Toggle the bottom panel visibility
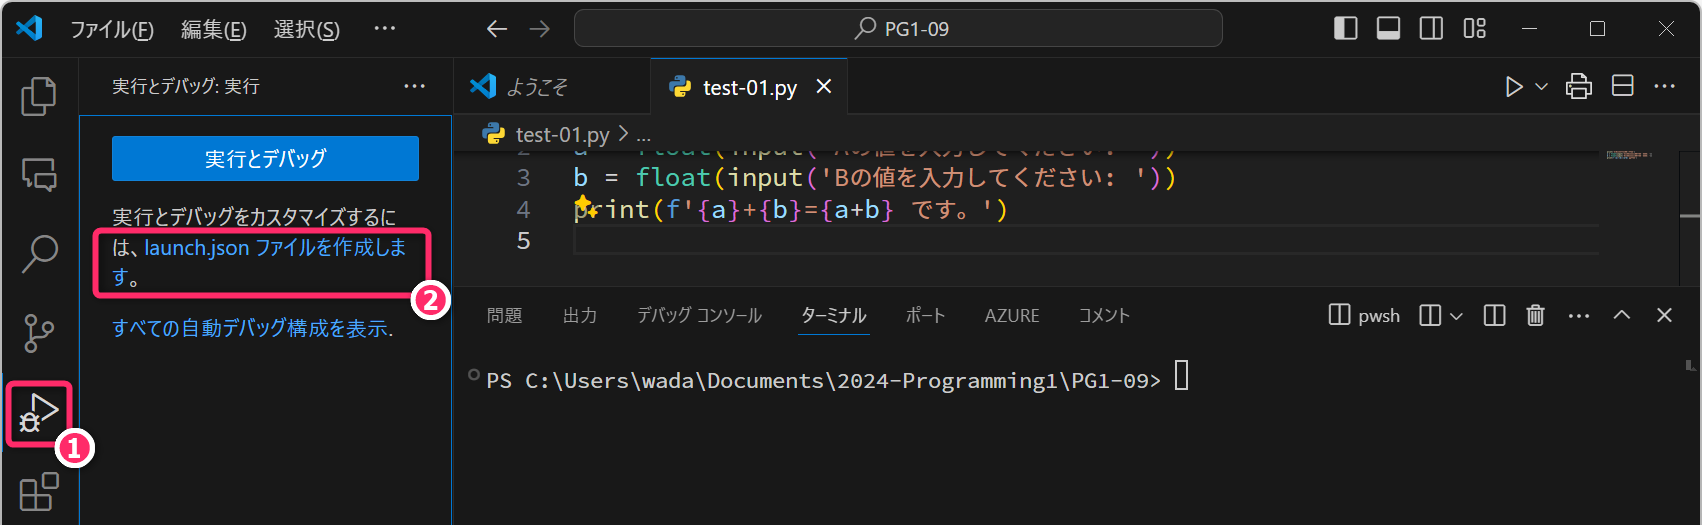This screenshot has height=525, width=1702. [1388, 29]
